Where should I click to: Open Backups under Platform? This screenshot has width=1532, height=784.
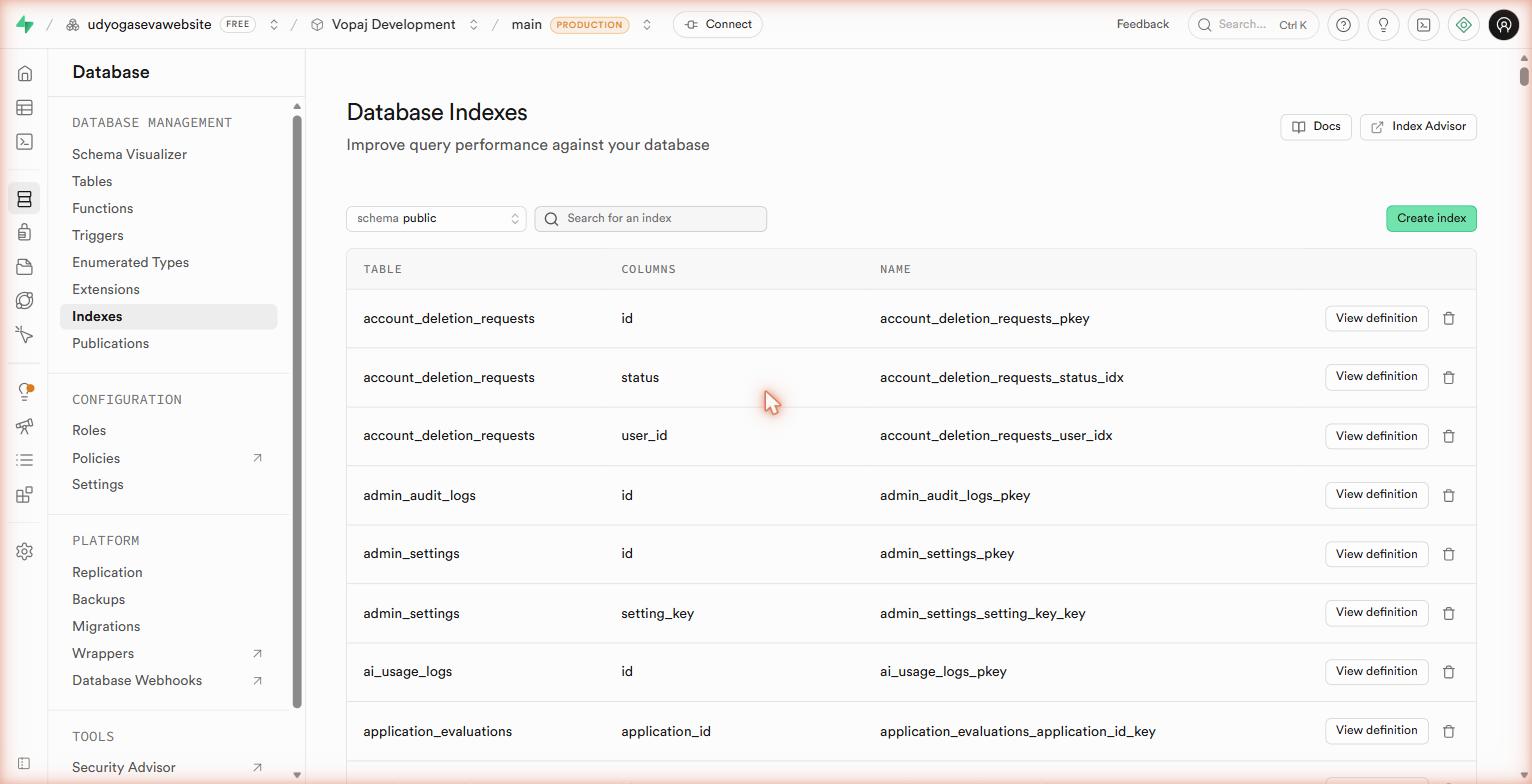[98, 599]
